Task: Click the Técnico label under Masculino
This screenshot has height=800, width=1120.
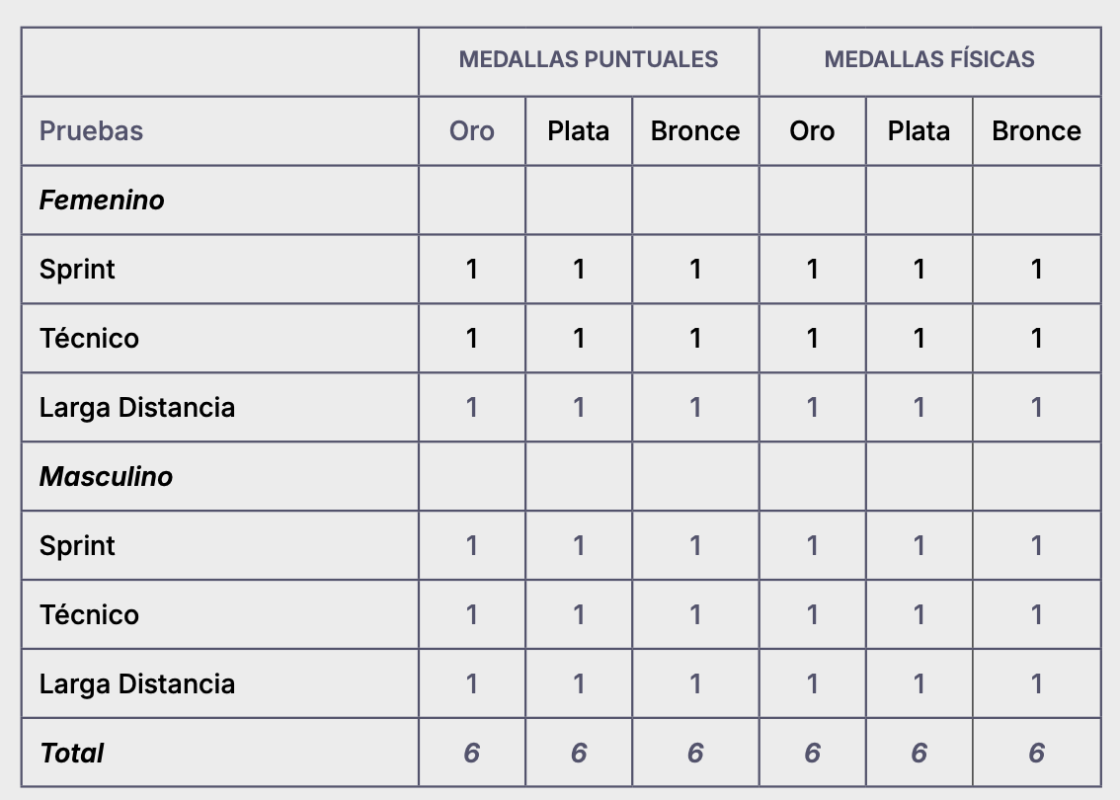Action: coord(89,615)
